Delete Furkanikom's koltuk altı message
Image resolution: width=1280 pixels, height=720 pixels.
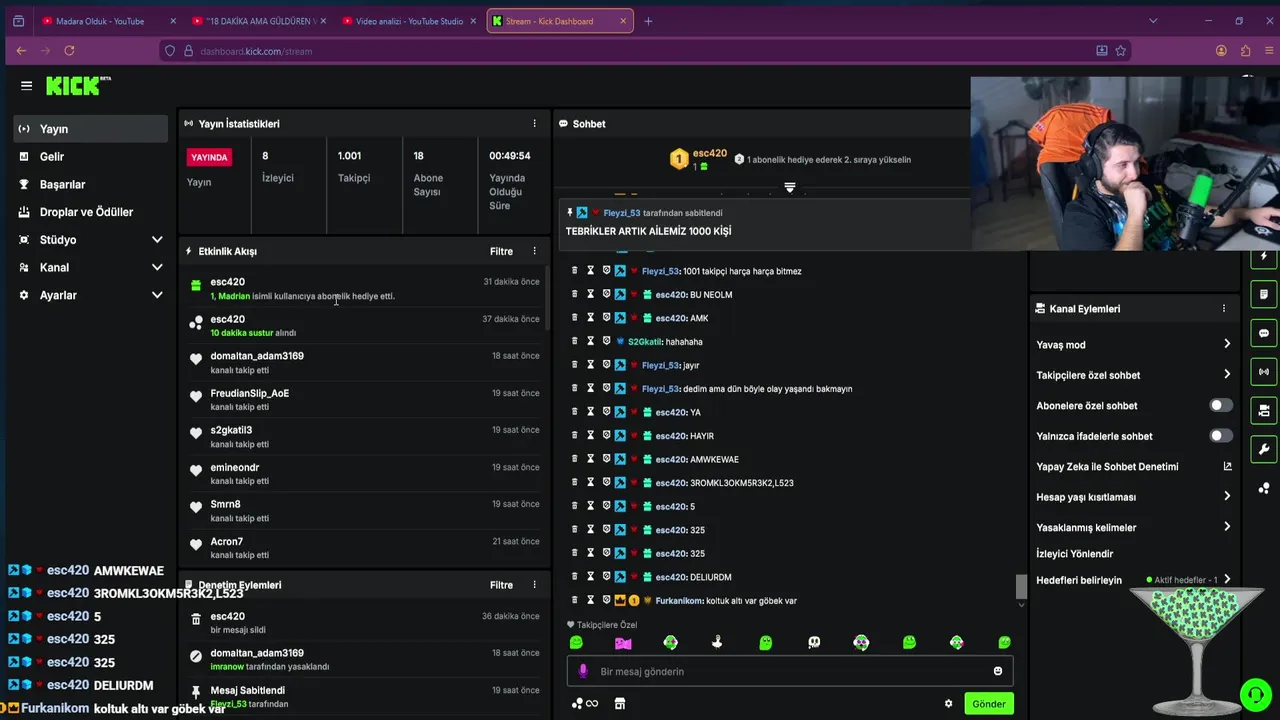(575, 600)
